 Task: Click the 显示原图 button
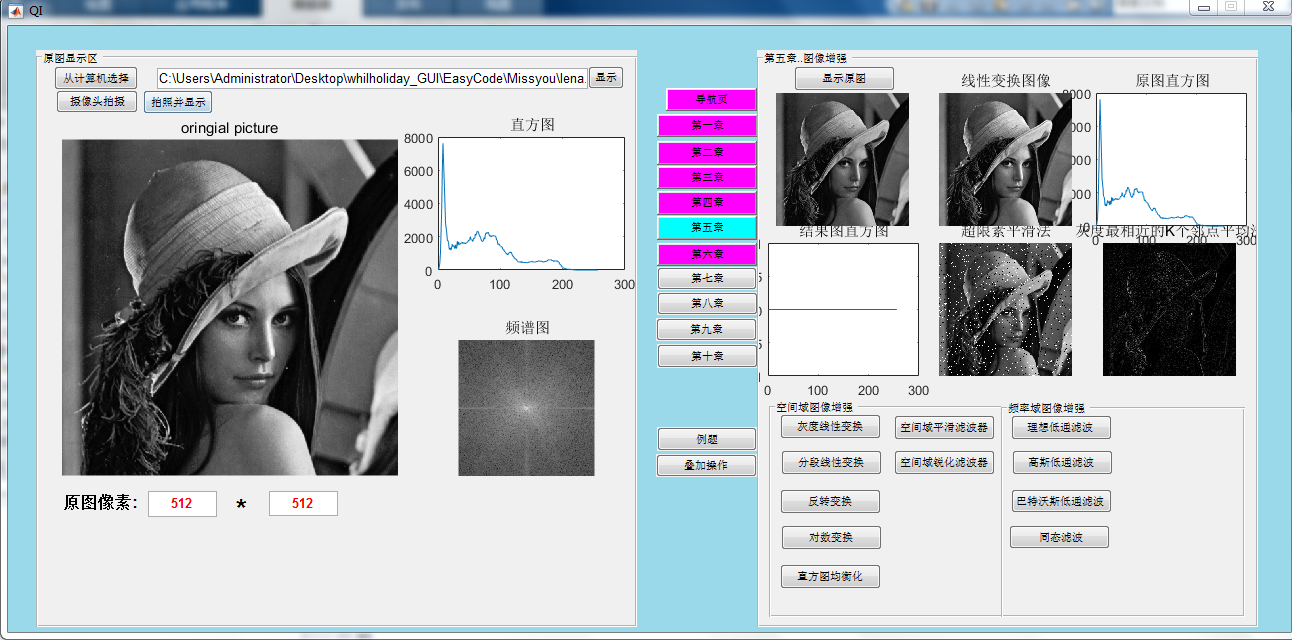point(844,78)
